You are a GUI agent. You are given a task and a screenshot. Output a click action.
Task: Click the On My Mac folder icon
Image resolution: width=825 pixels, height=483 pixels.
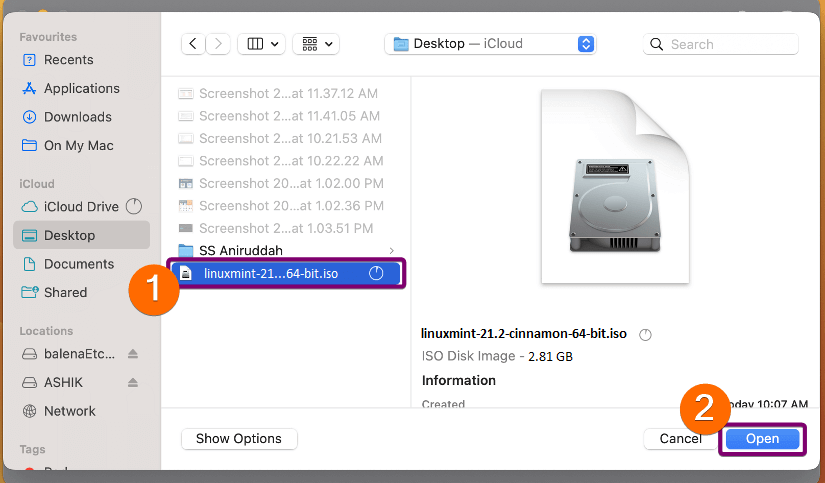(x=29, y=145)
